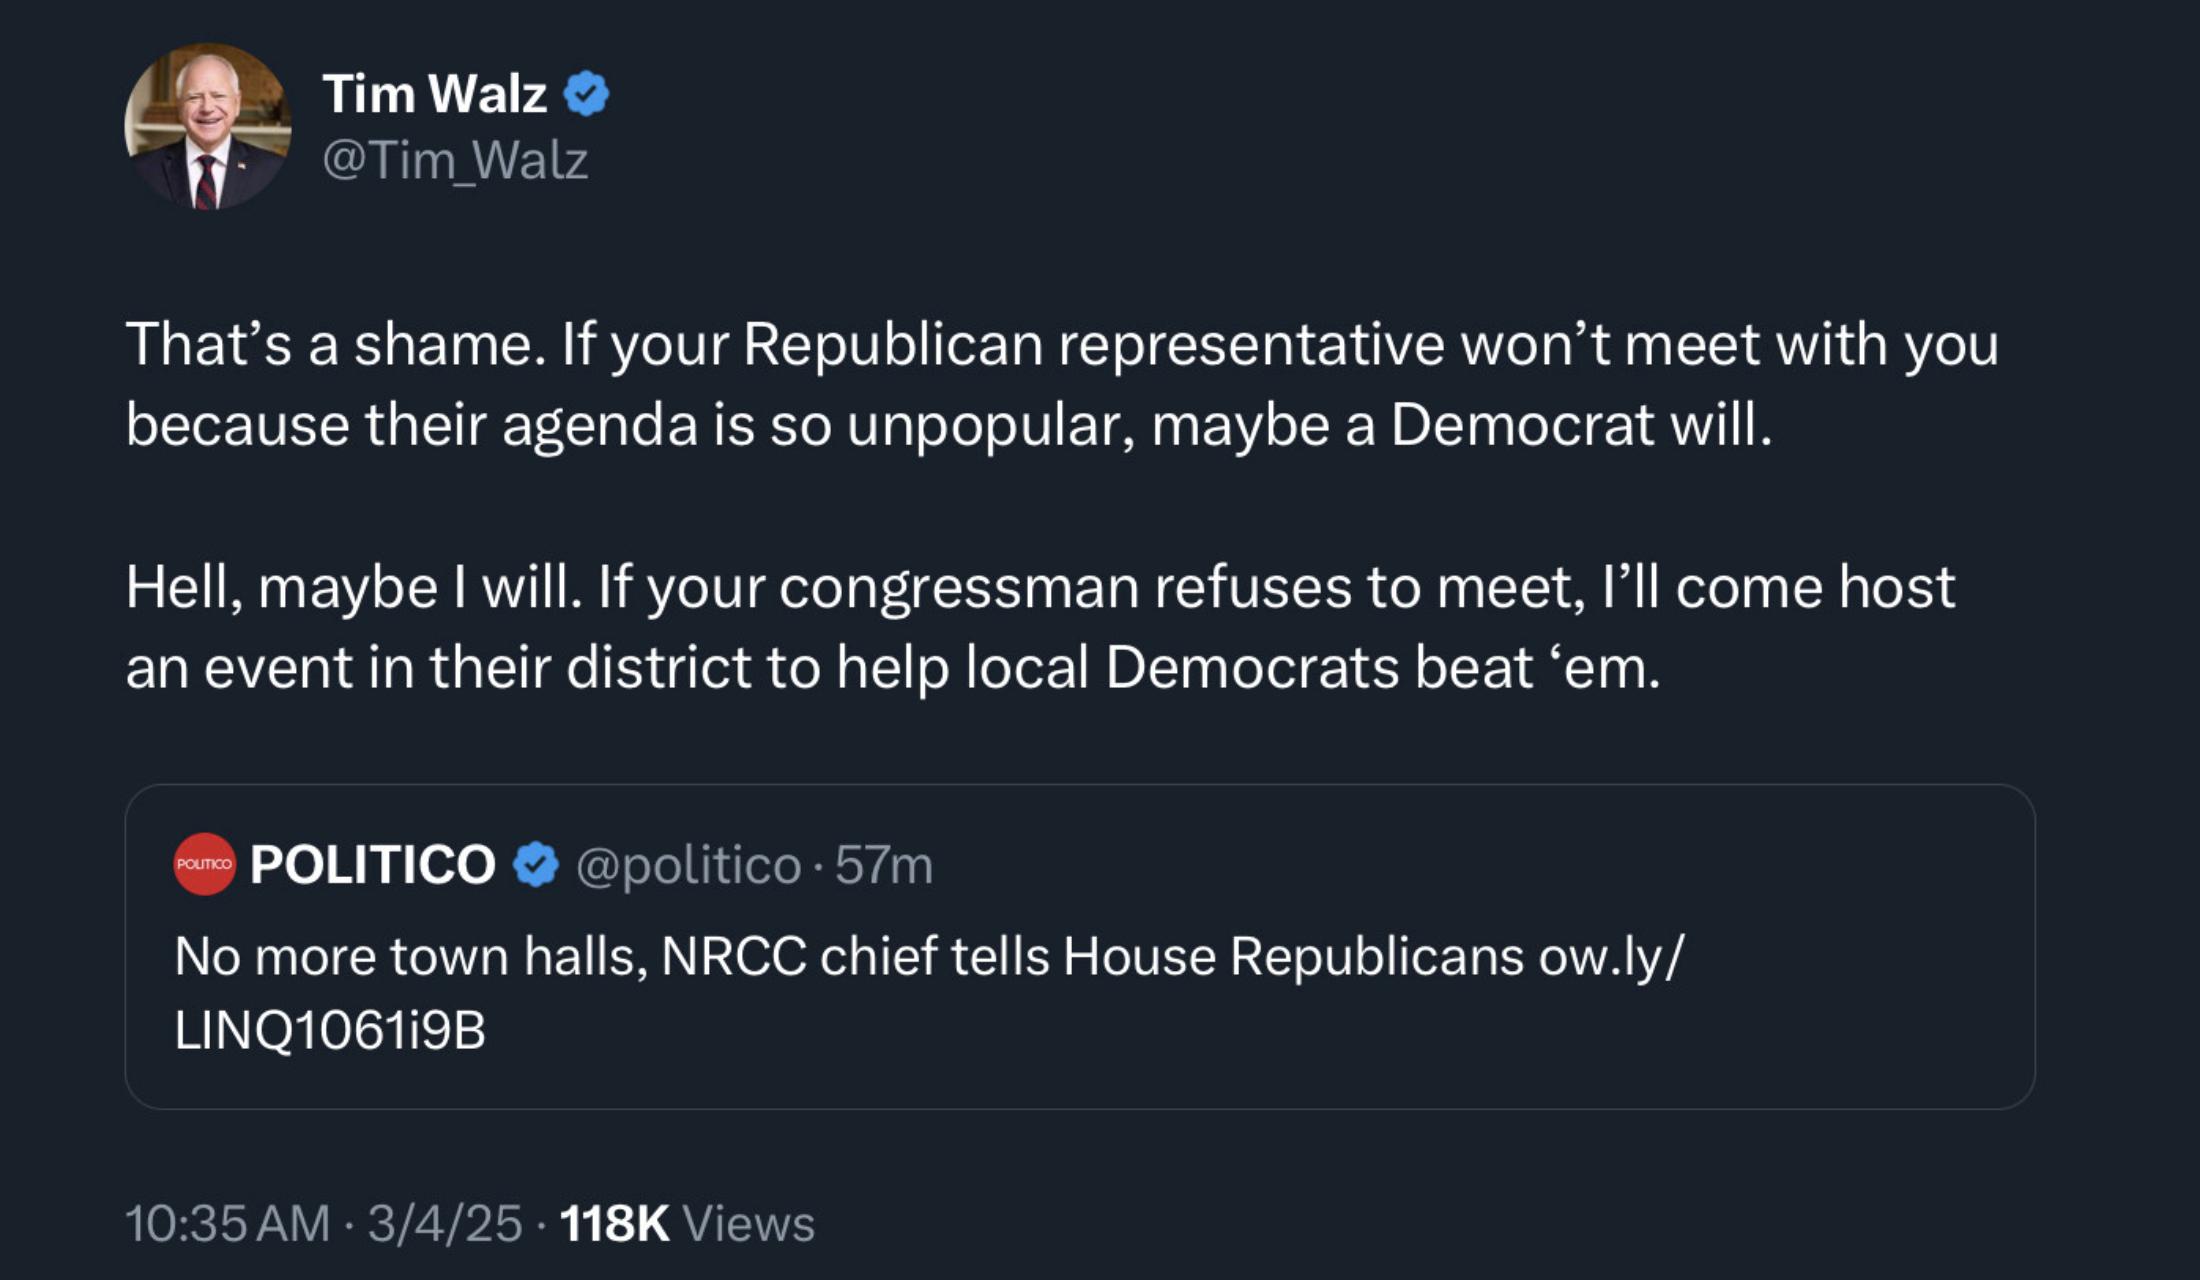Open the 118K view count
This screenshot has width=2200, height=1280.
pos(614,1223)
